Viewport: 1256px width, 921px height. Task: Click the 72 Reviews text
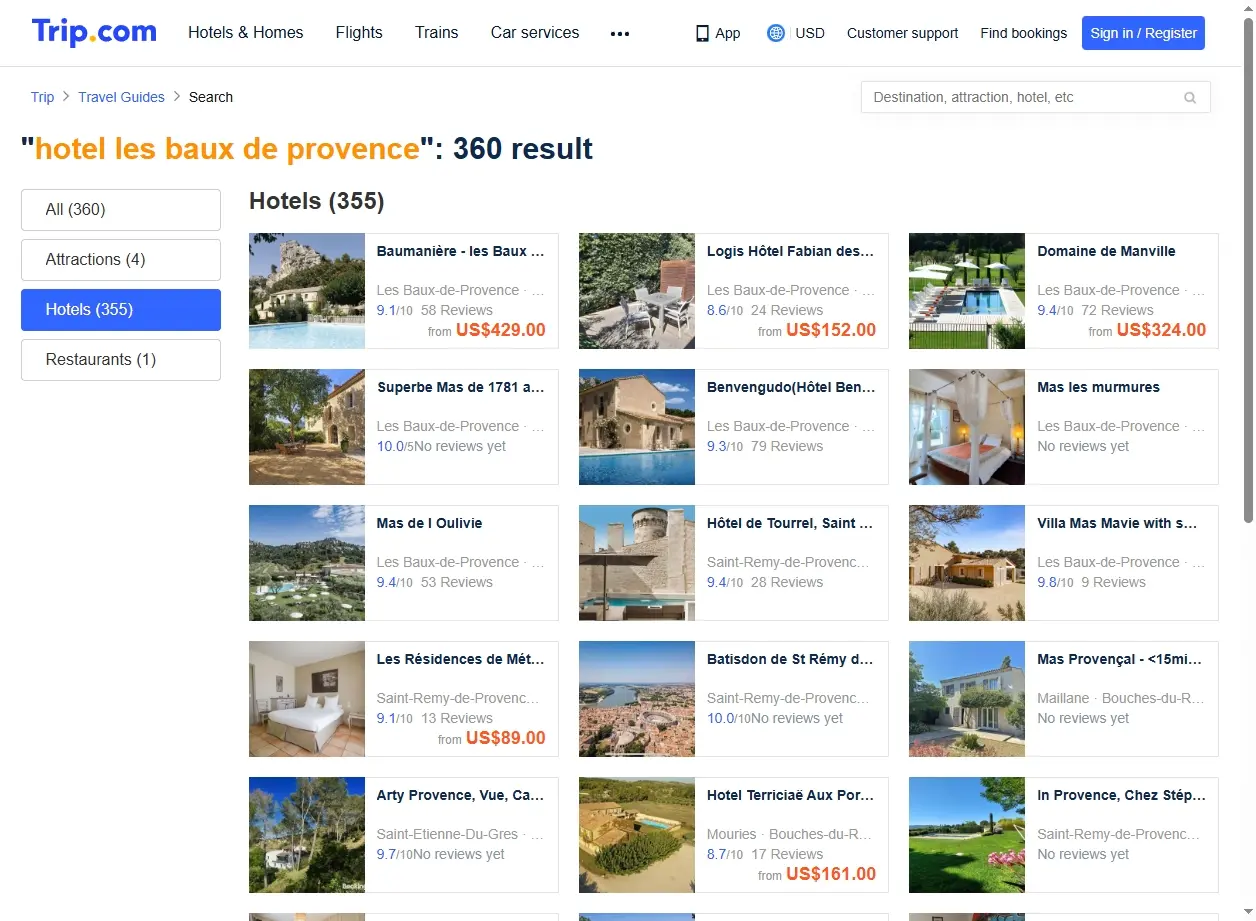point(1117,310)
